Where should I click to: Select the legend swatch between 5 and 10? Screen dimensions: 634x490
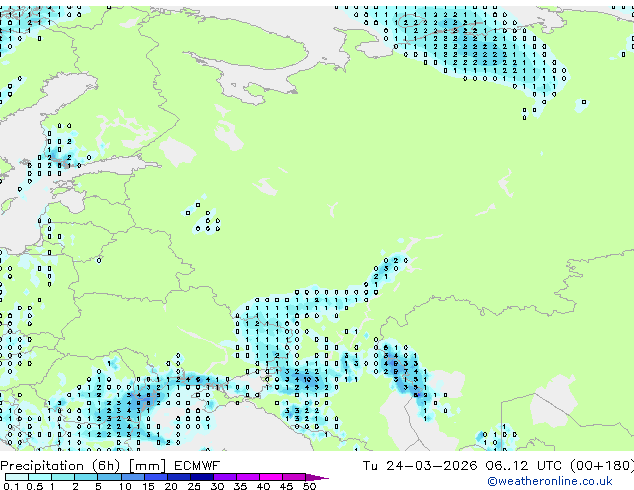pyautogui.click(x=110, y=477)
